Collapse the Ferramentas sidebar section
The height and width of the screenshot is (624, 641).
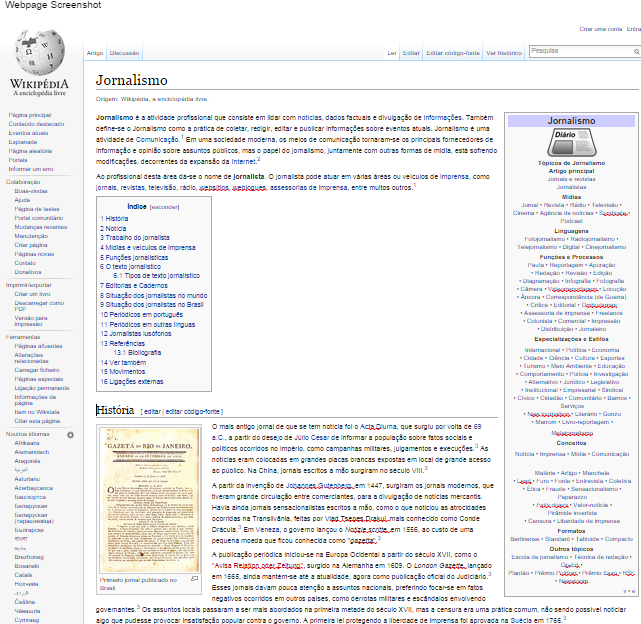click(x=22, y=336)
